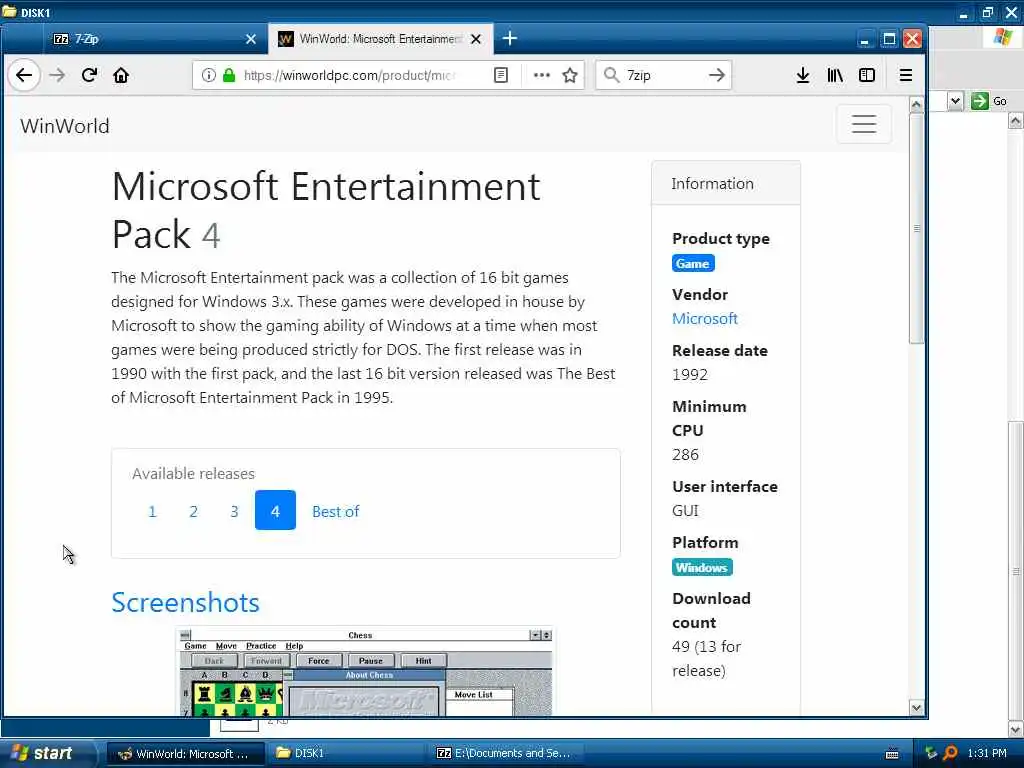Viewport: 1024px width, 768px height.
Task: Click the browser page scrollbar thumb
Action: (917, 229)
